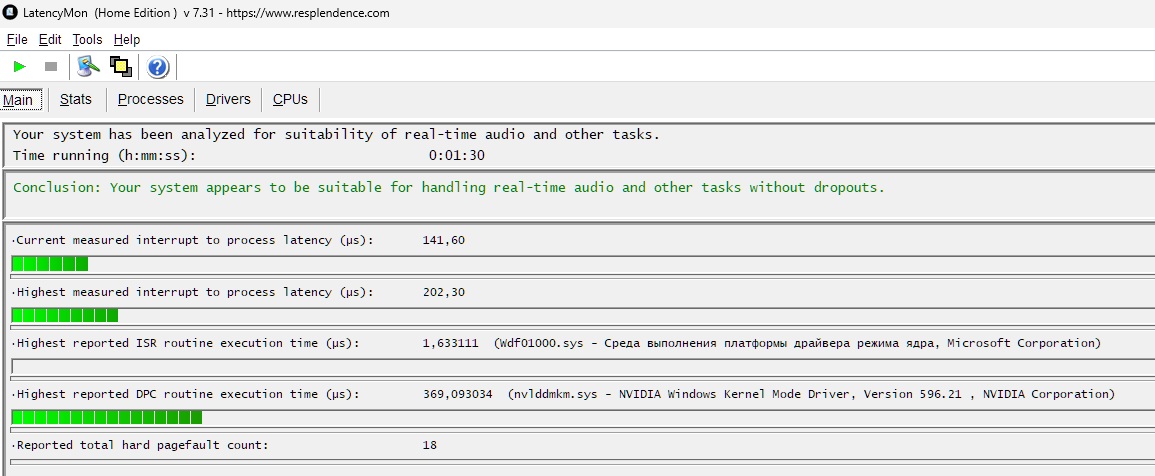The image size is (1155, 476).
Task: Open options via computer-with-pencil icon
Action: pyautogui.click(x=88, y=67)
